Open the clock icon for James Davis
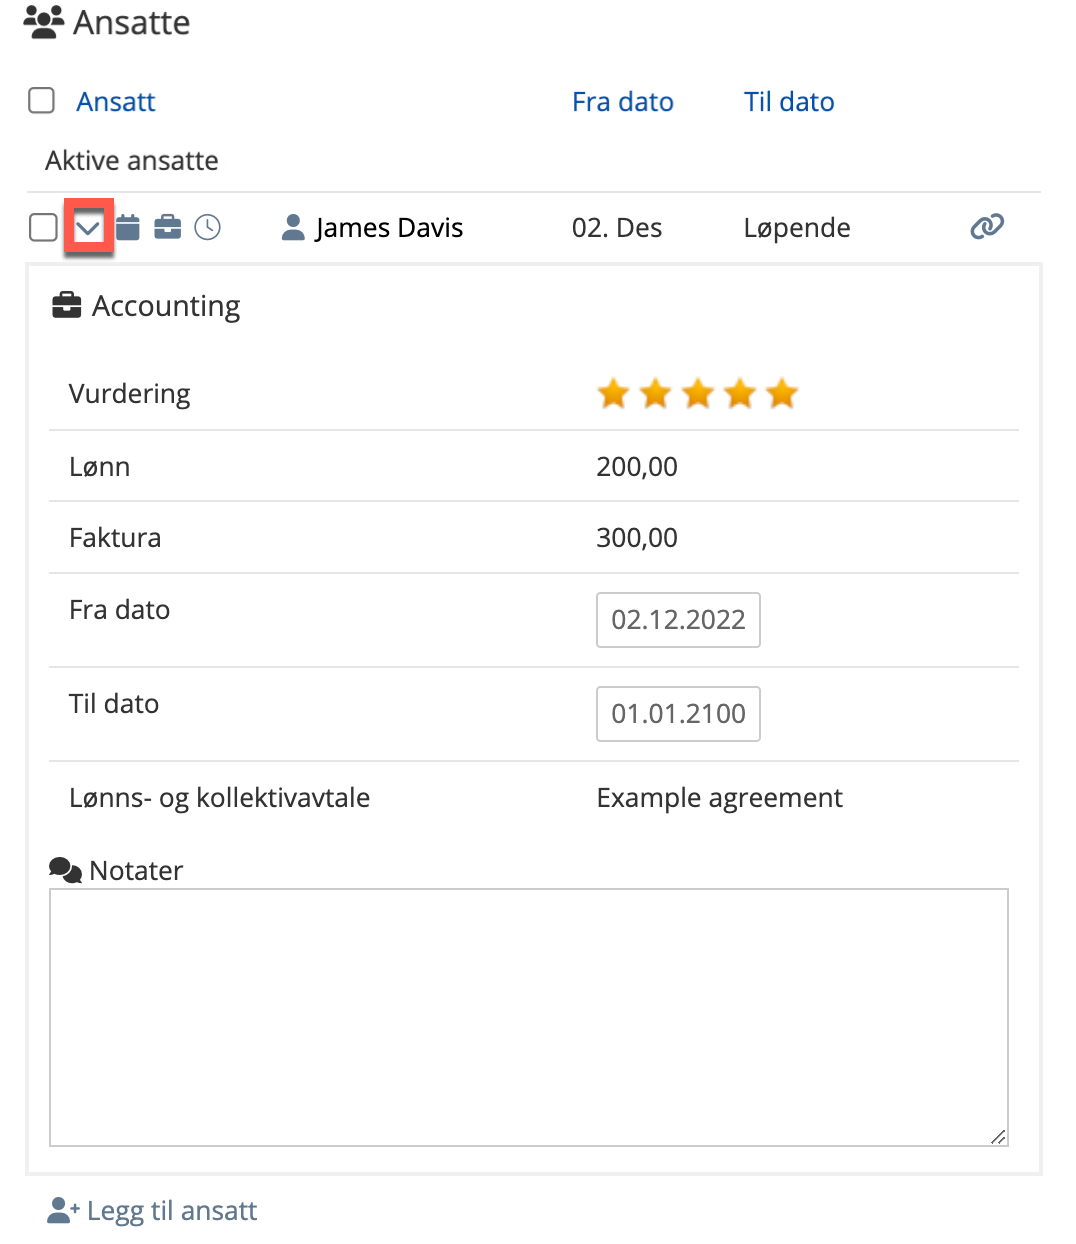The width and height of the screenshot is (1076, 1244). [x=207, y=228]
